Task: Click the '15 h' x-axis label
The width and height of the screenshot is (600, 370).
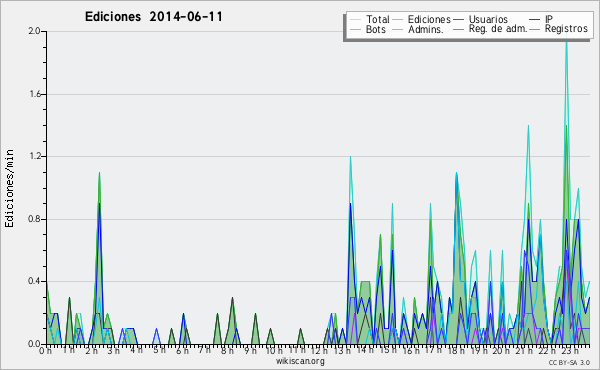Action: (x=388, y=350)
